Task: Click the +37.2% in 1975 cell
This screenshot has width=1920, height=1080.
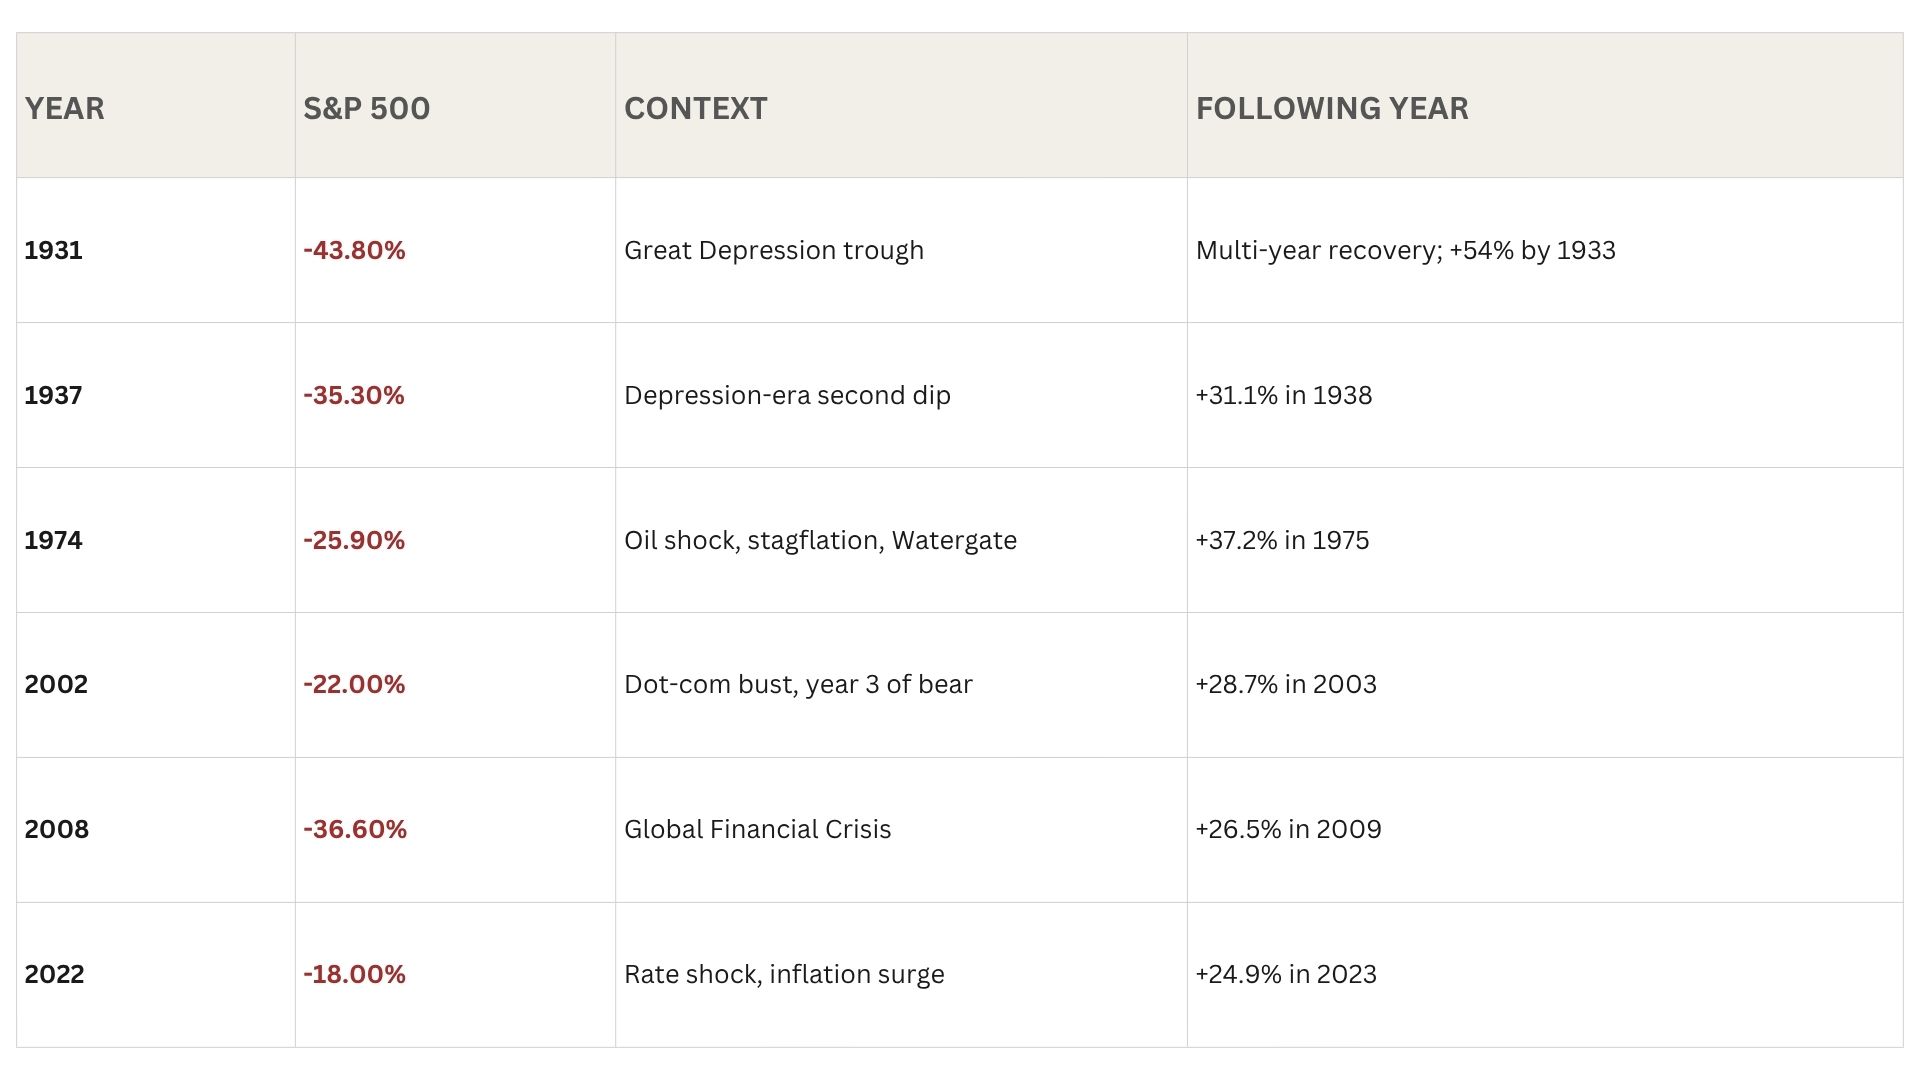Action: click(1282, 540)
